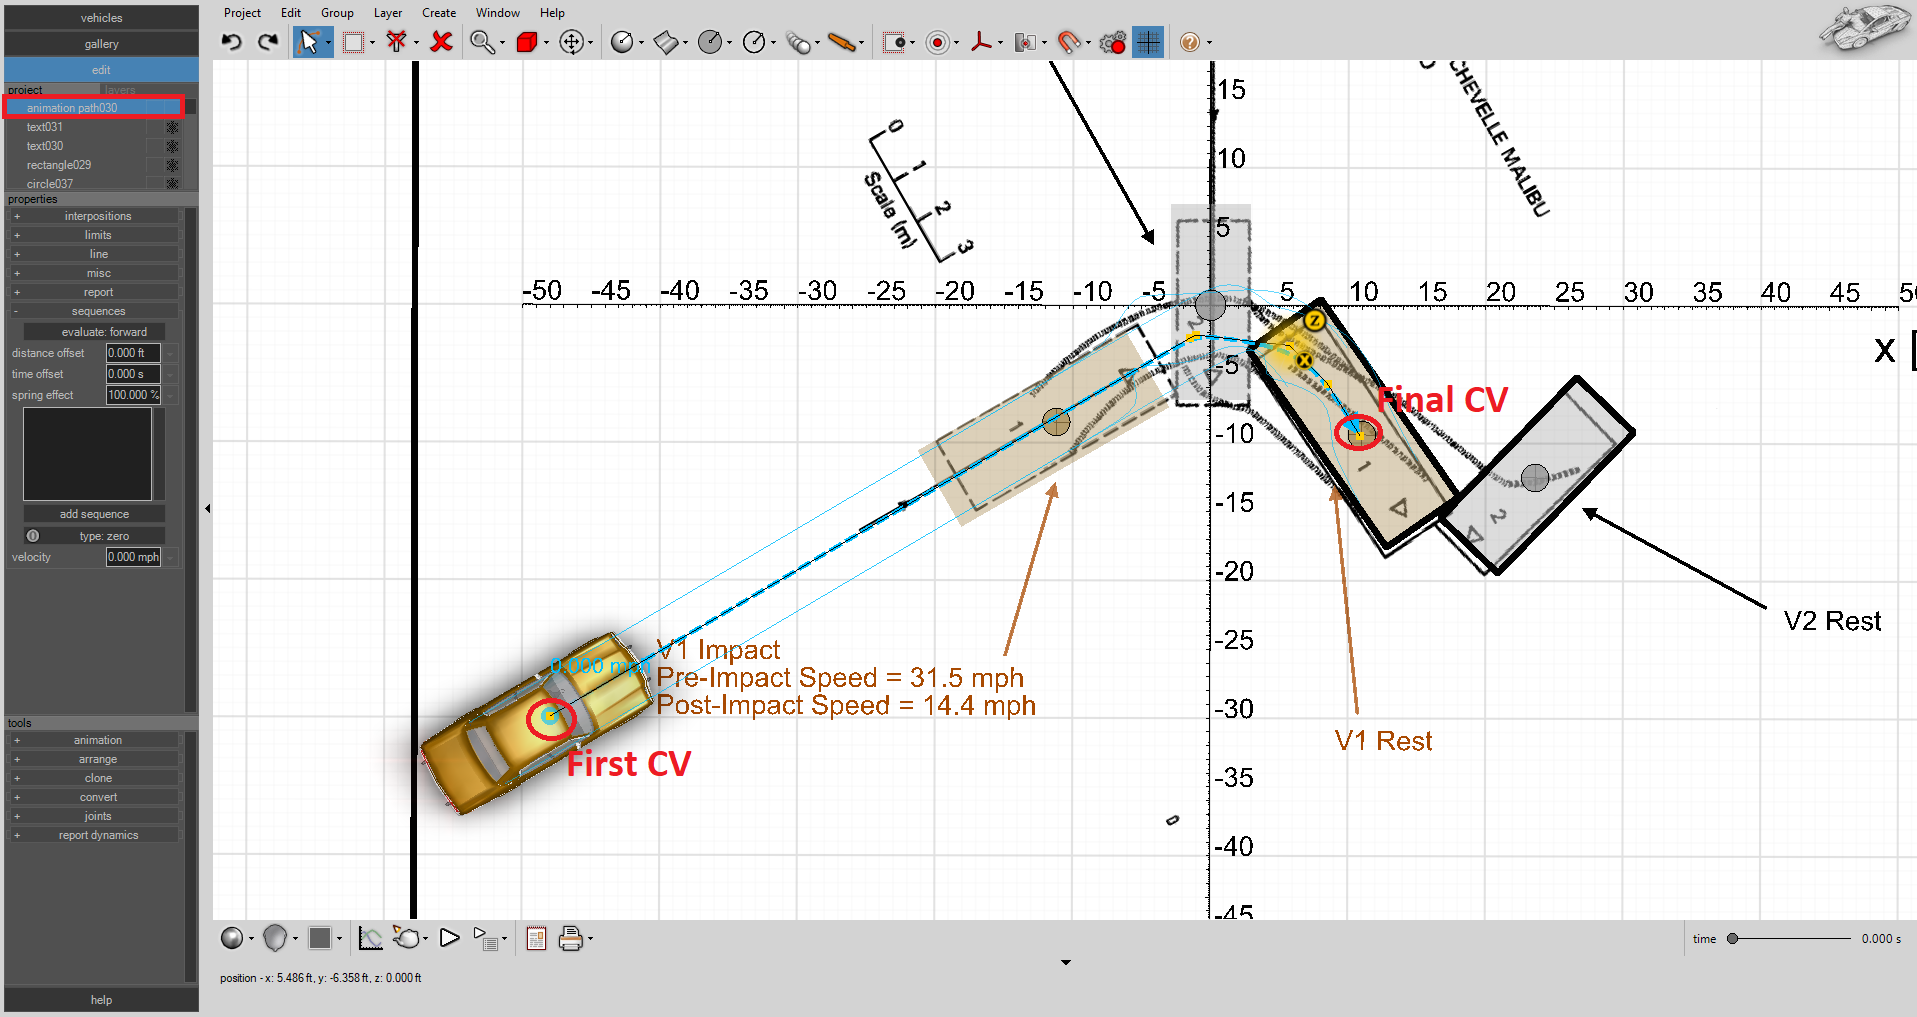Expand the interpositions properties section
The width and height of the screenshot is (1917, 1017).
(96, 216)
